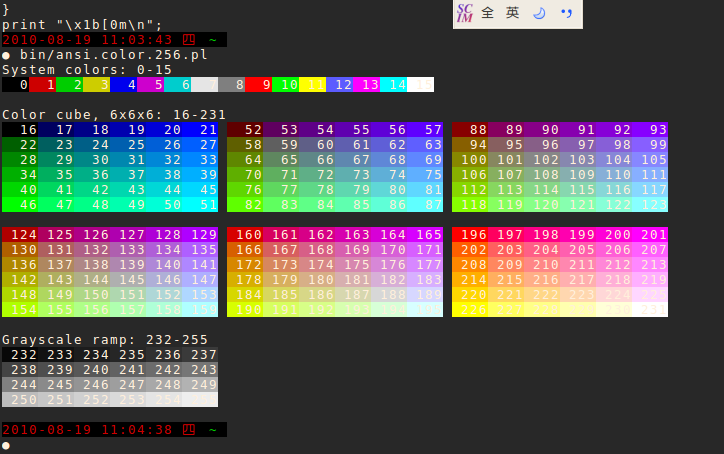Click color cube cell 82

(x=245, y=205)
